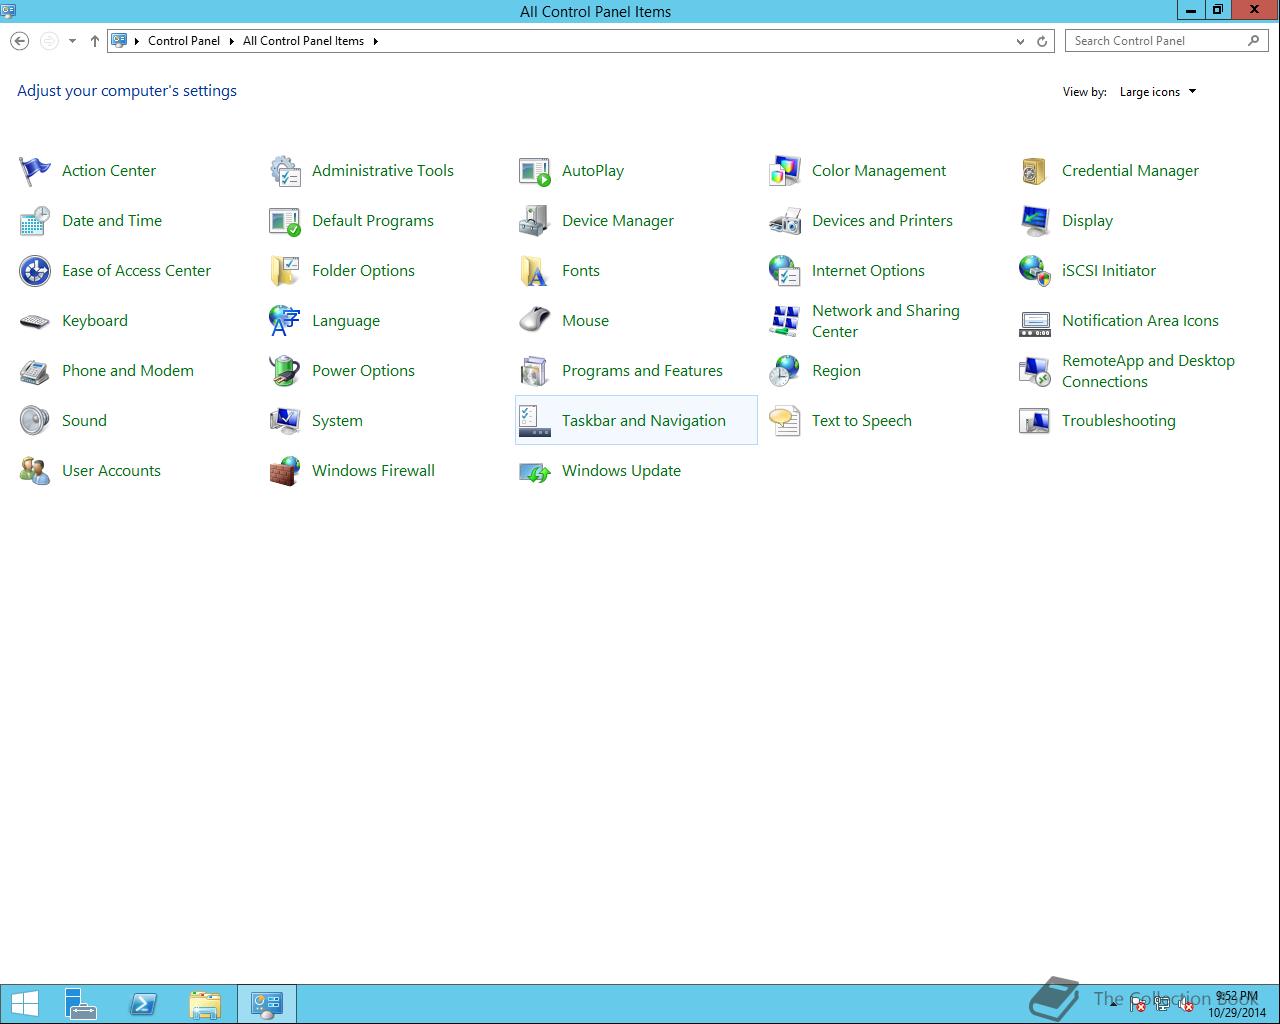
Task: Open the Action Center flag icon
Action: 35,171
